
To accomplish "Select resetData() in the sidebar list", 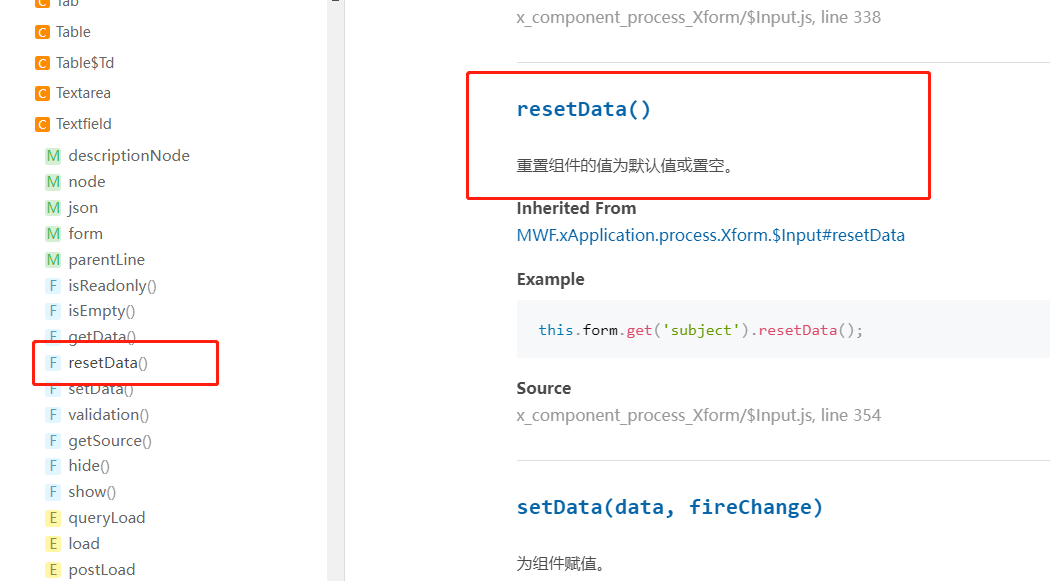I will 108,363.
